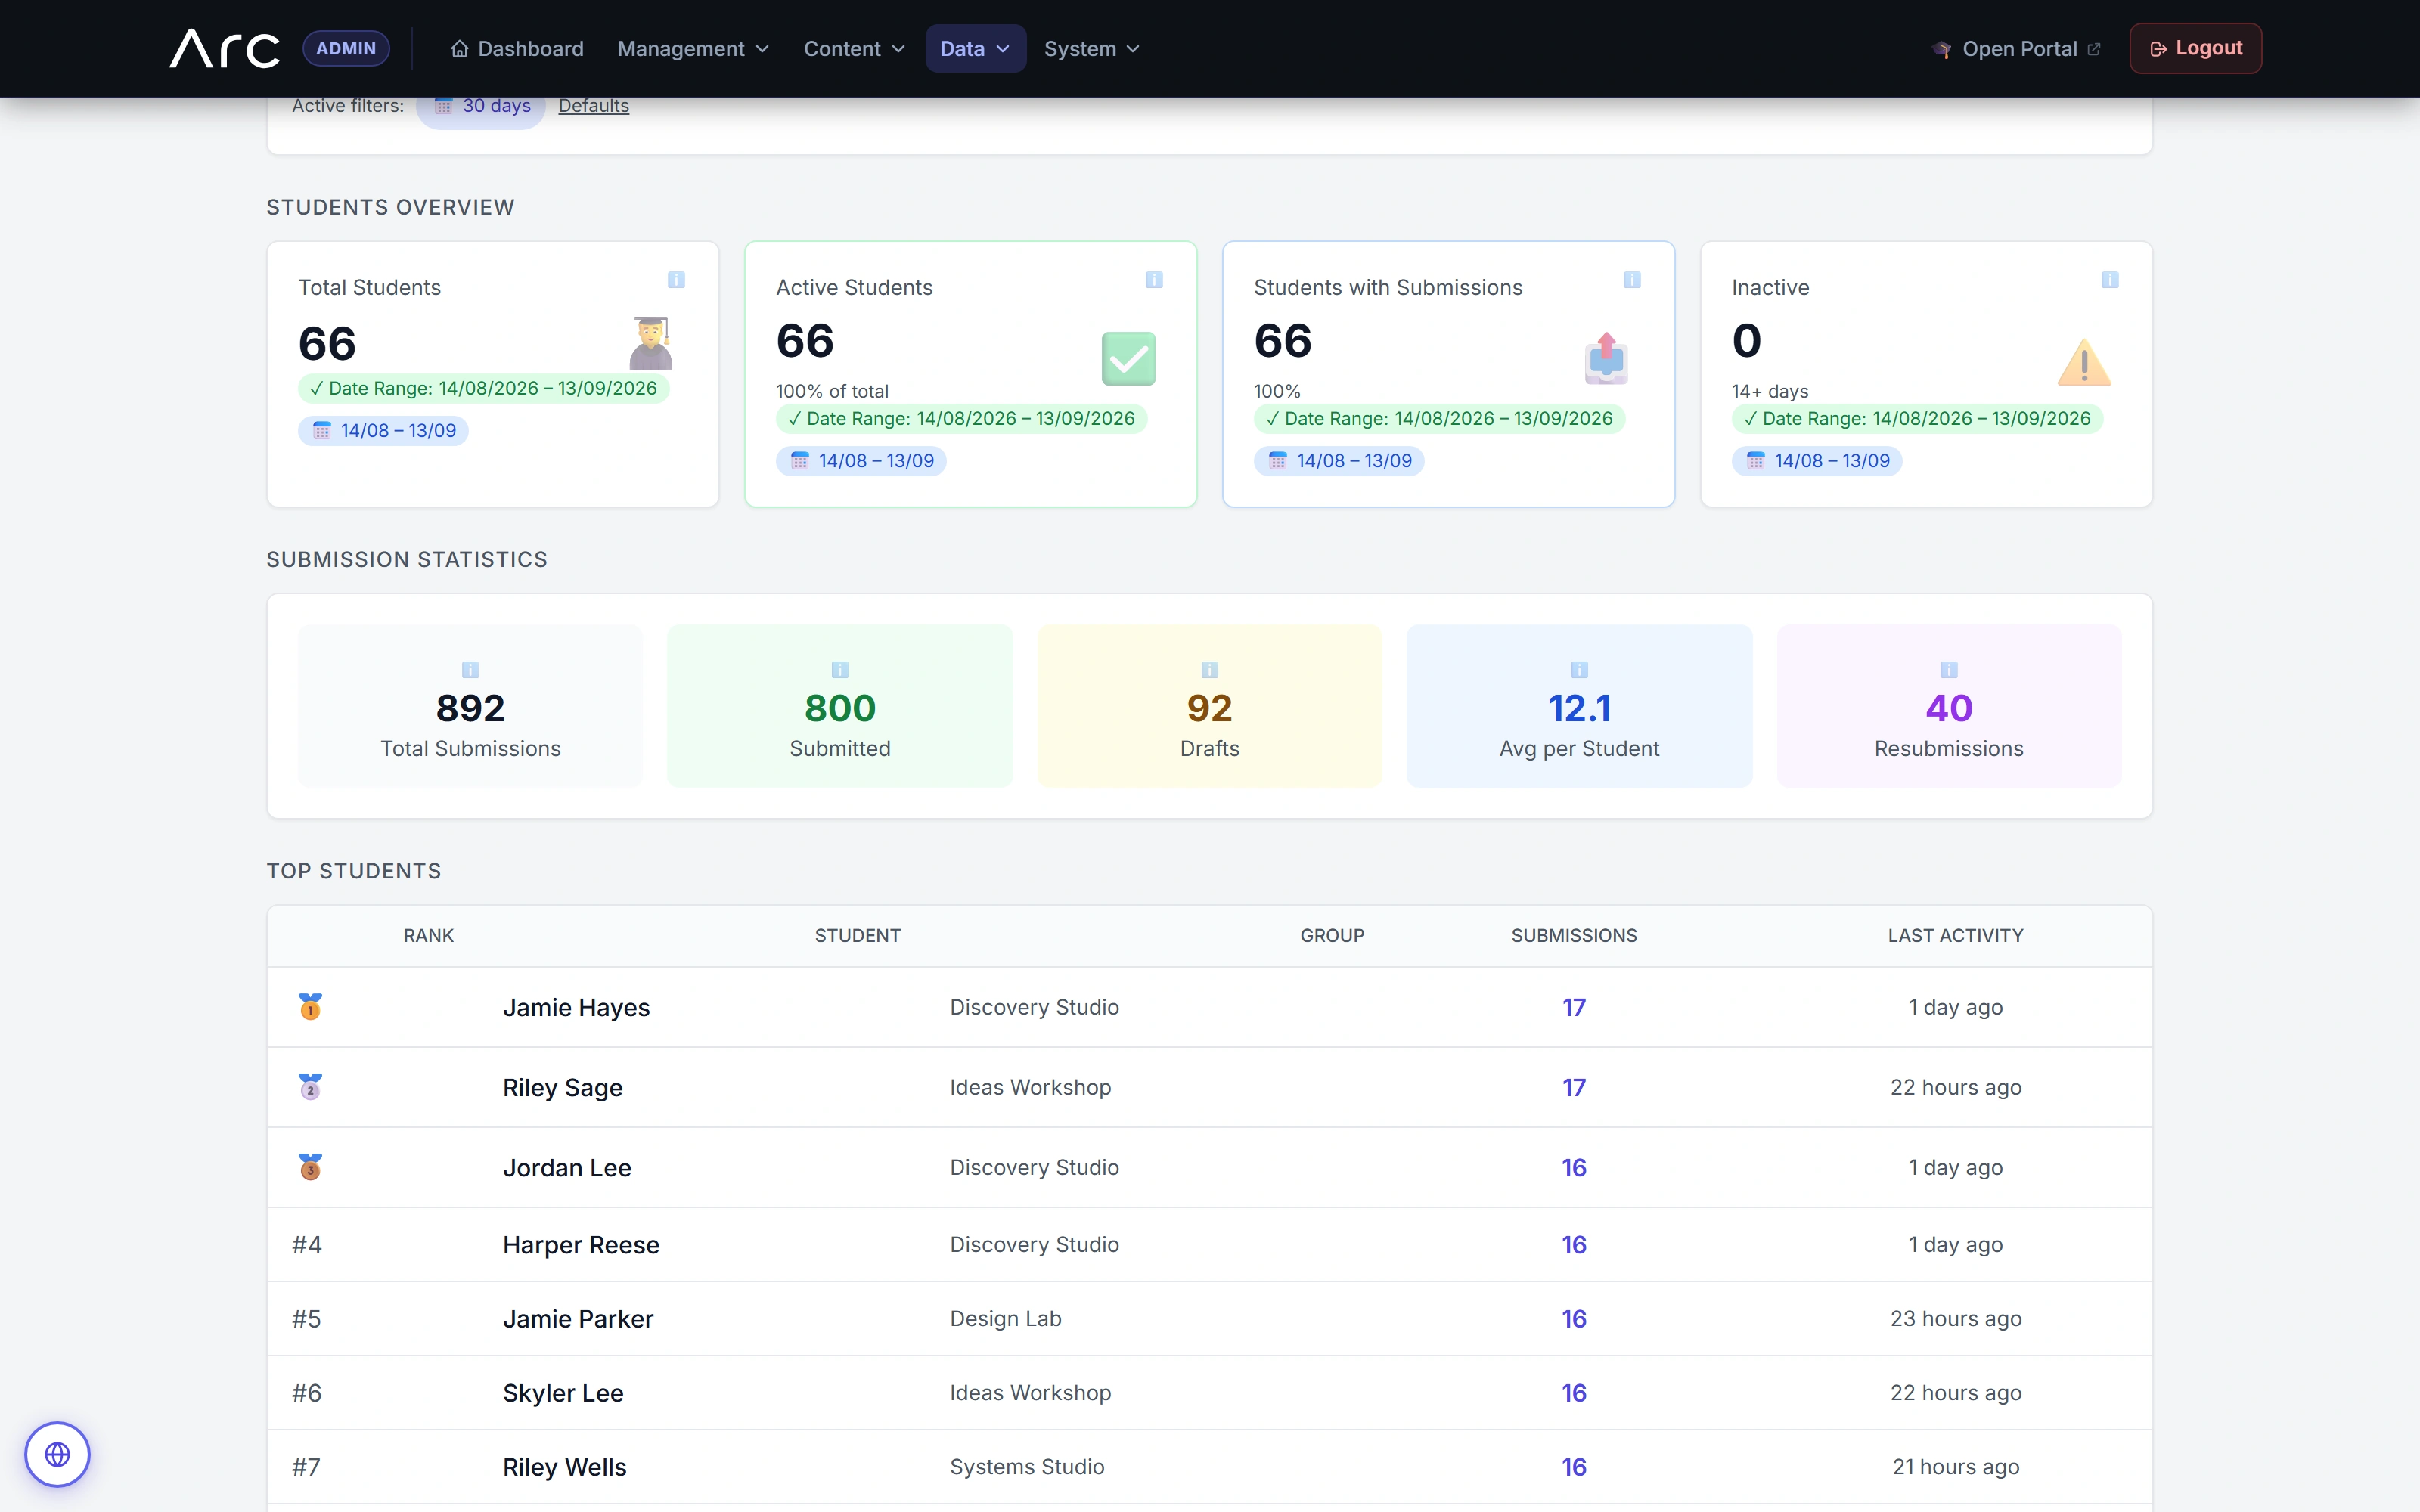Click the graduate student icon on Total Students
The height and width of the screenshot is (1512, 2420).
[651, 343]
